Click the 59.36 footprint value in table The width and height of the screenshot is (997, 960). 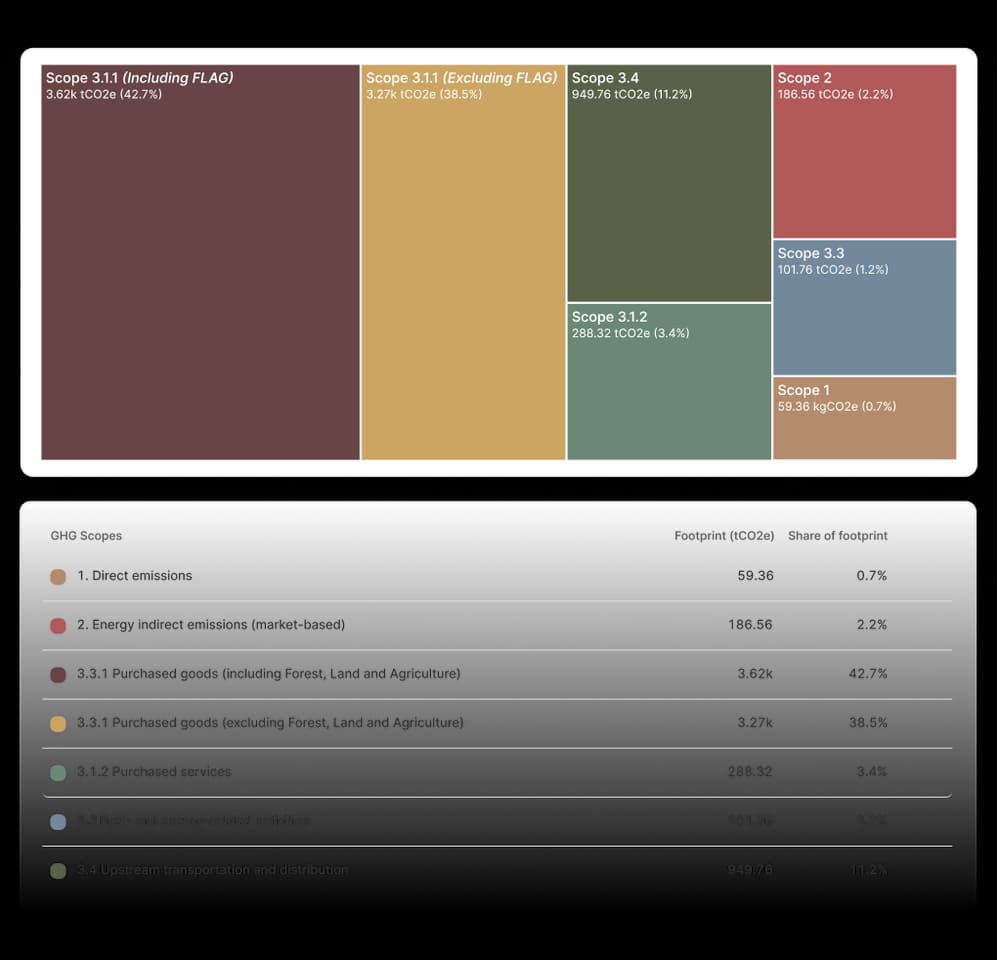[755, 575]
